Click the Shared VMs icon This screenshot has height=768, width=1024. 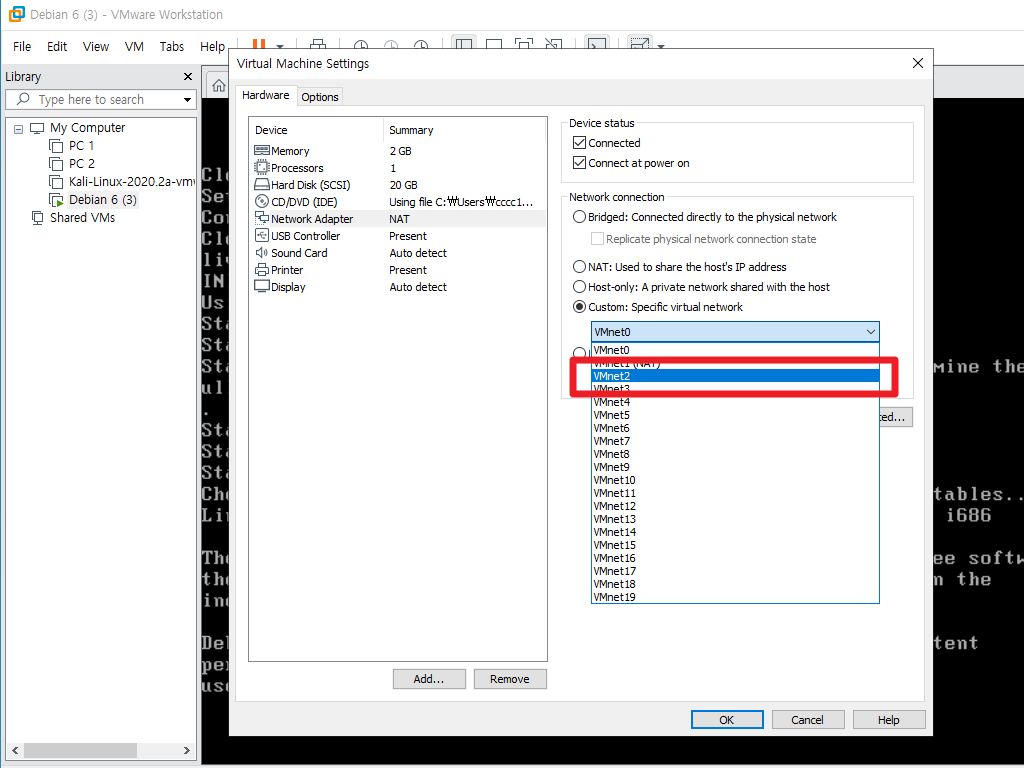click(38, 217)
